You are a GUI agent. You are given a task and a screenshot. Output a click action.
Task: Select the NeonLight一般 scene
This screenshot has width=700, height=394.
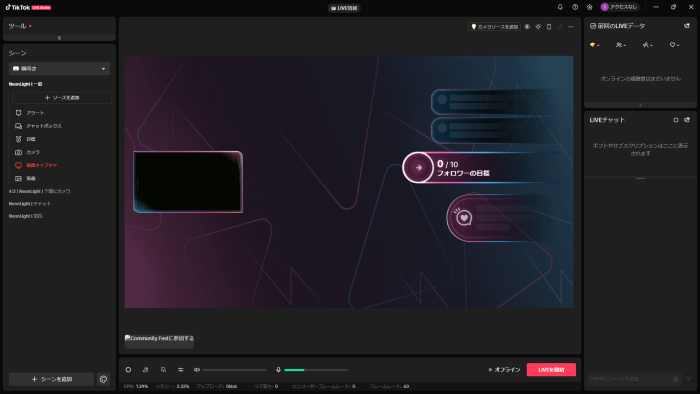pyautogui.click(x=25, y=84)
